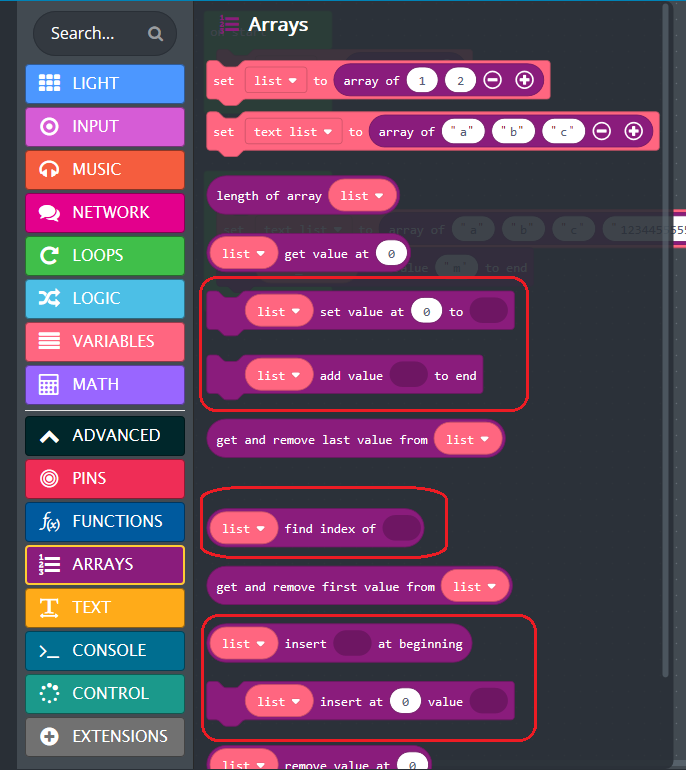
Task: Open the MATH category
Action: 105,385
